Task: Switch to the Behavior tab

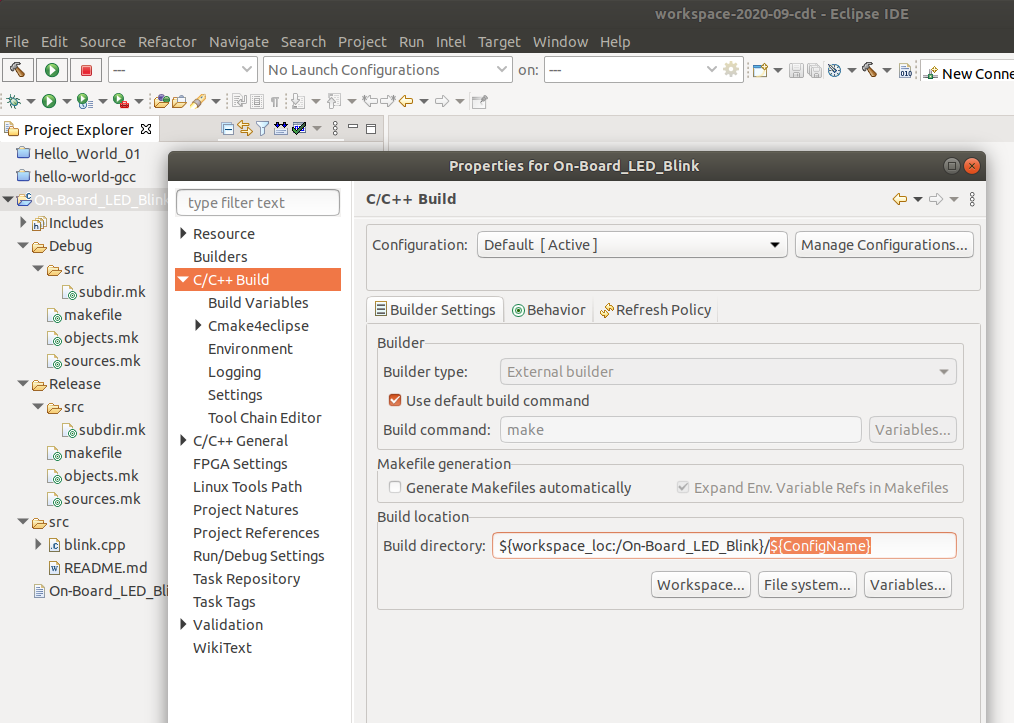Action: (548, 310)
